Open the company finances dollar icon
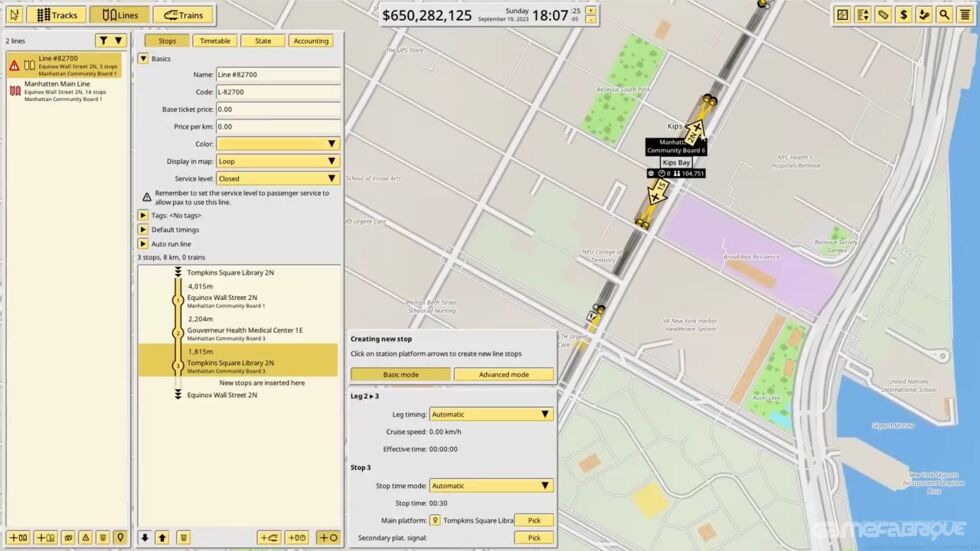Screen dimensions: 980x551 coord(904,14)
